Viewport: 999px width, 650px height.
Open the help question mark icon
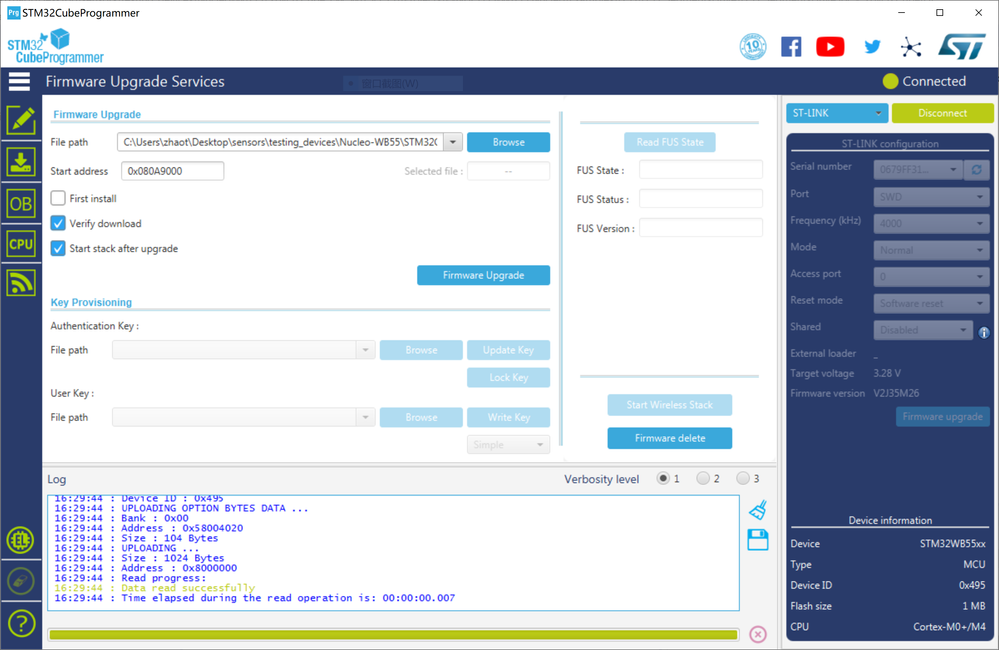tap(20, 623)
